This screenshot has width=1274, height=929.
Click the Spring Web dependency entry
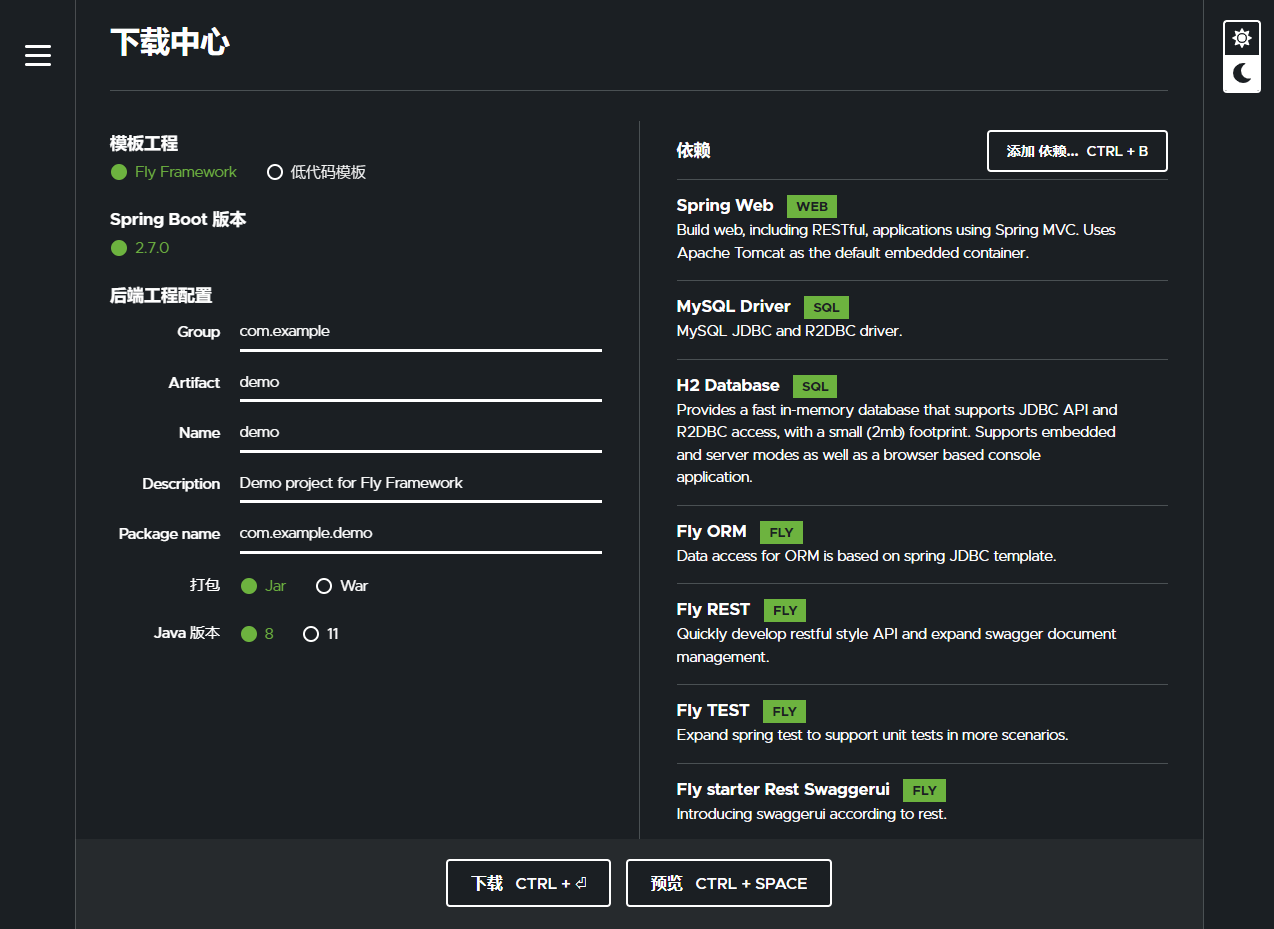click(x=724, y=206)
